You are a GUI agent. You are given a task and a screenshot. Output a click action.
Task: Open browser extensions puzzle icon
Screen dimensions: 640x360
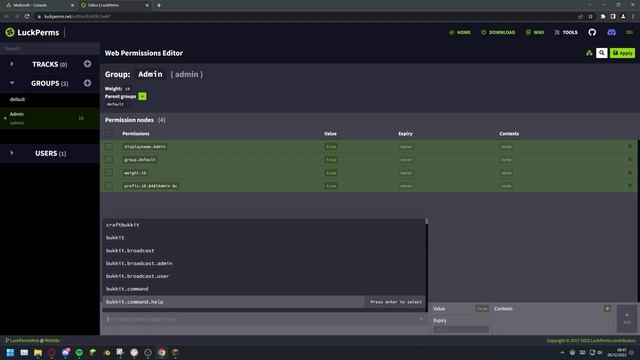point(603,16)
